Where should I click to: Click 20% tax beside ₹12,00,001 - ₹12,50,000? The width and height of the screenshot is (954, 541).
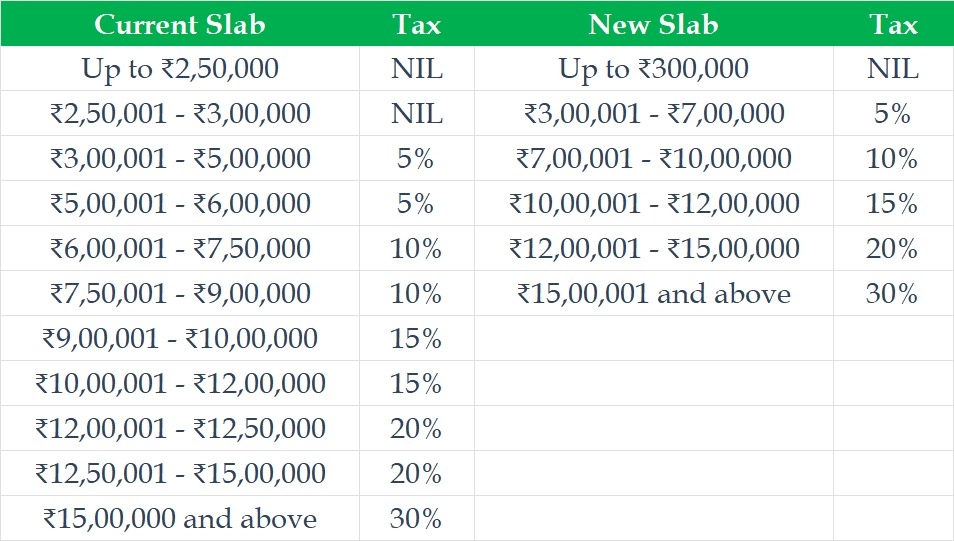(416, 429)
